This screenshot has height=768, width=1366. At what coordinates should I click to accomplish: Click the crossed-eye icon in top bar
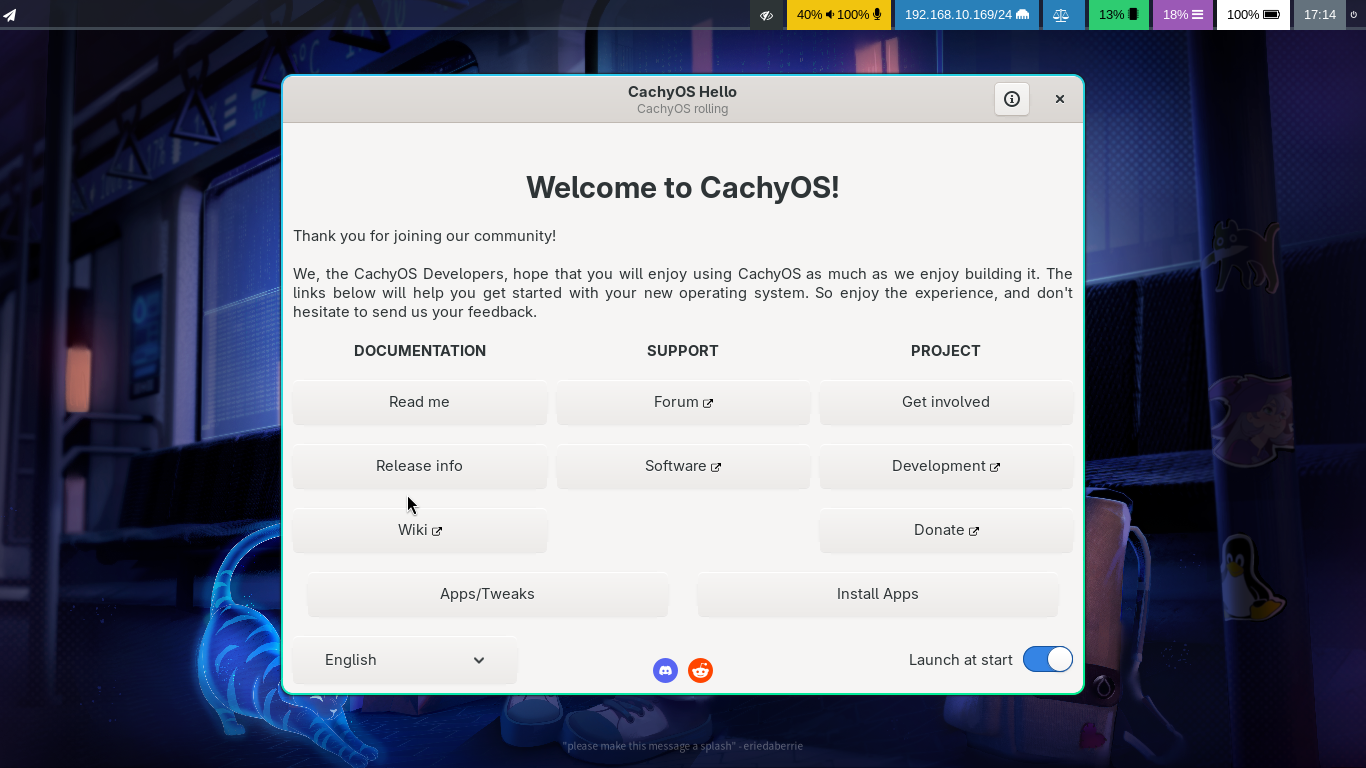click(767, 15)
